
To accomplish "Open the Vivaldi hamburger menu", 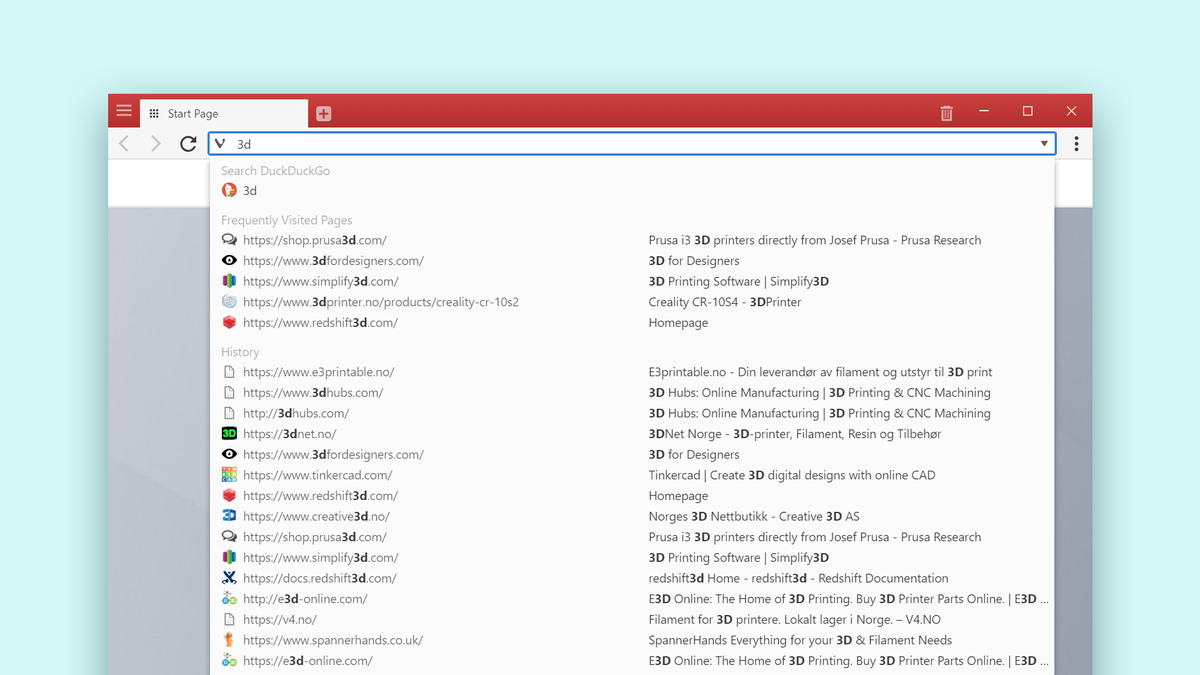I will click(123, 111).
